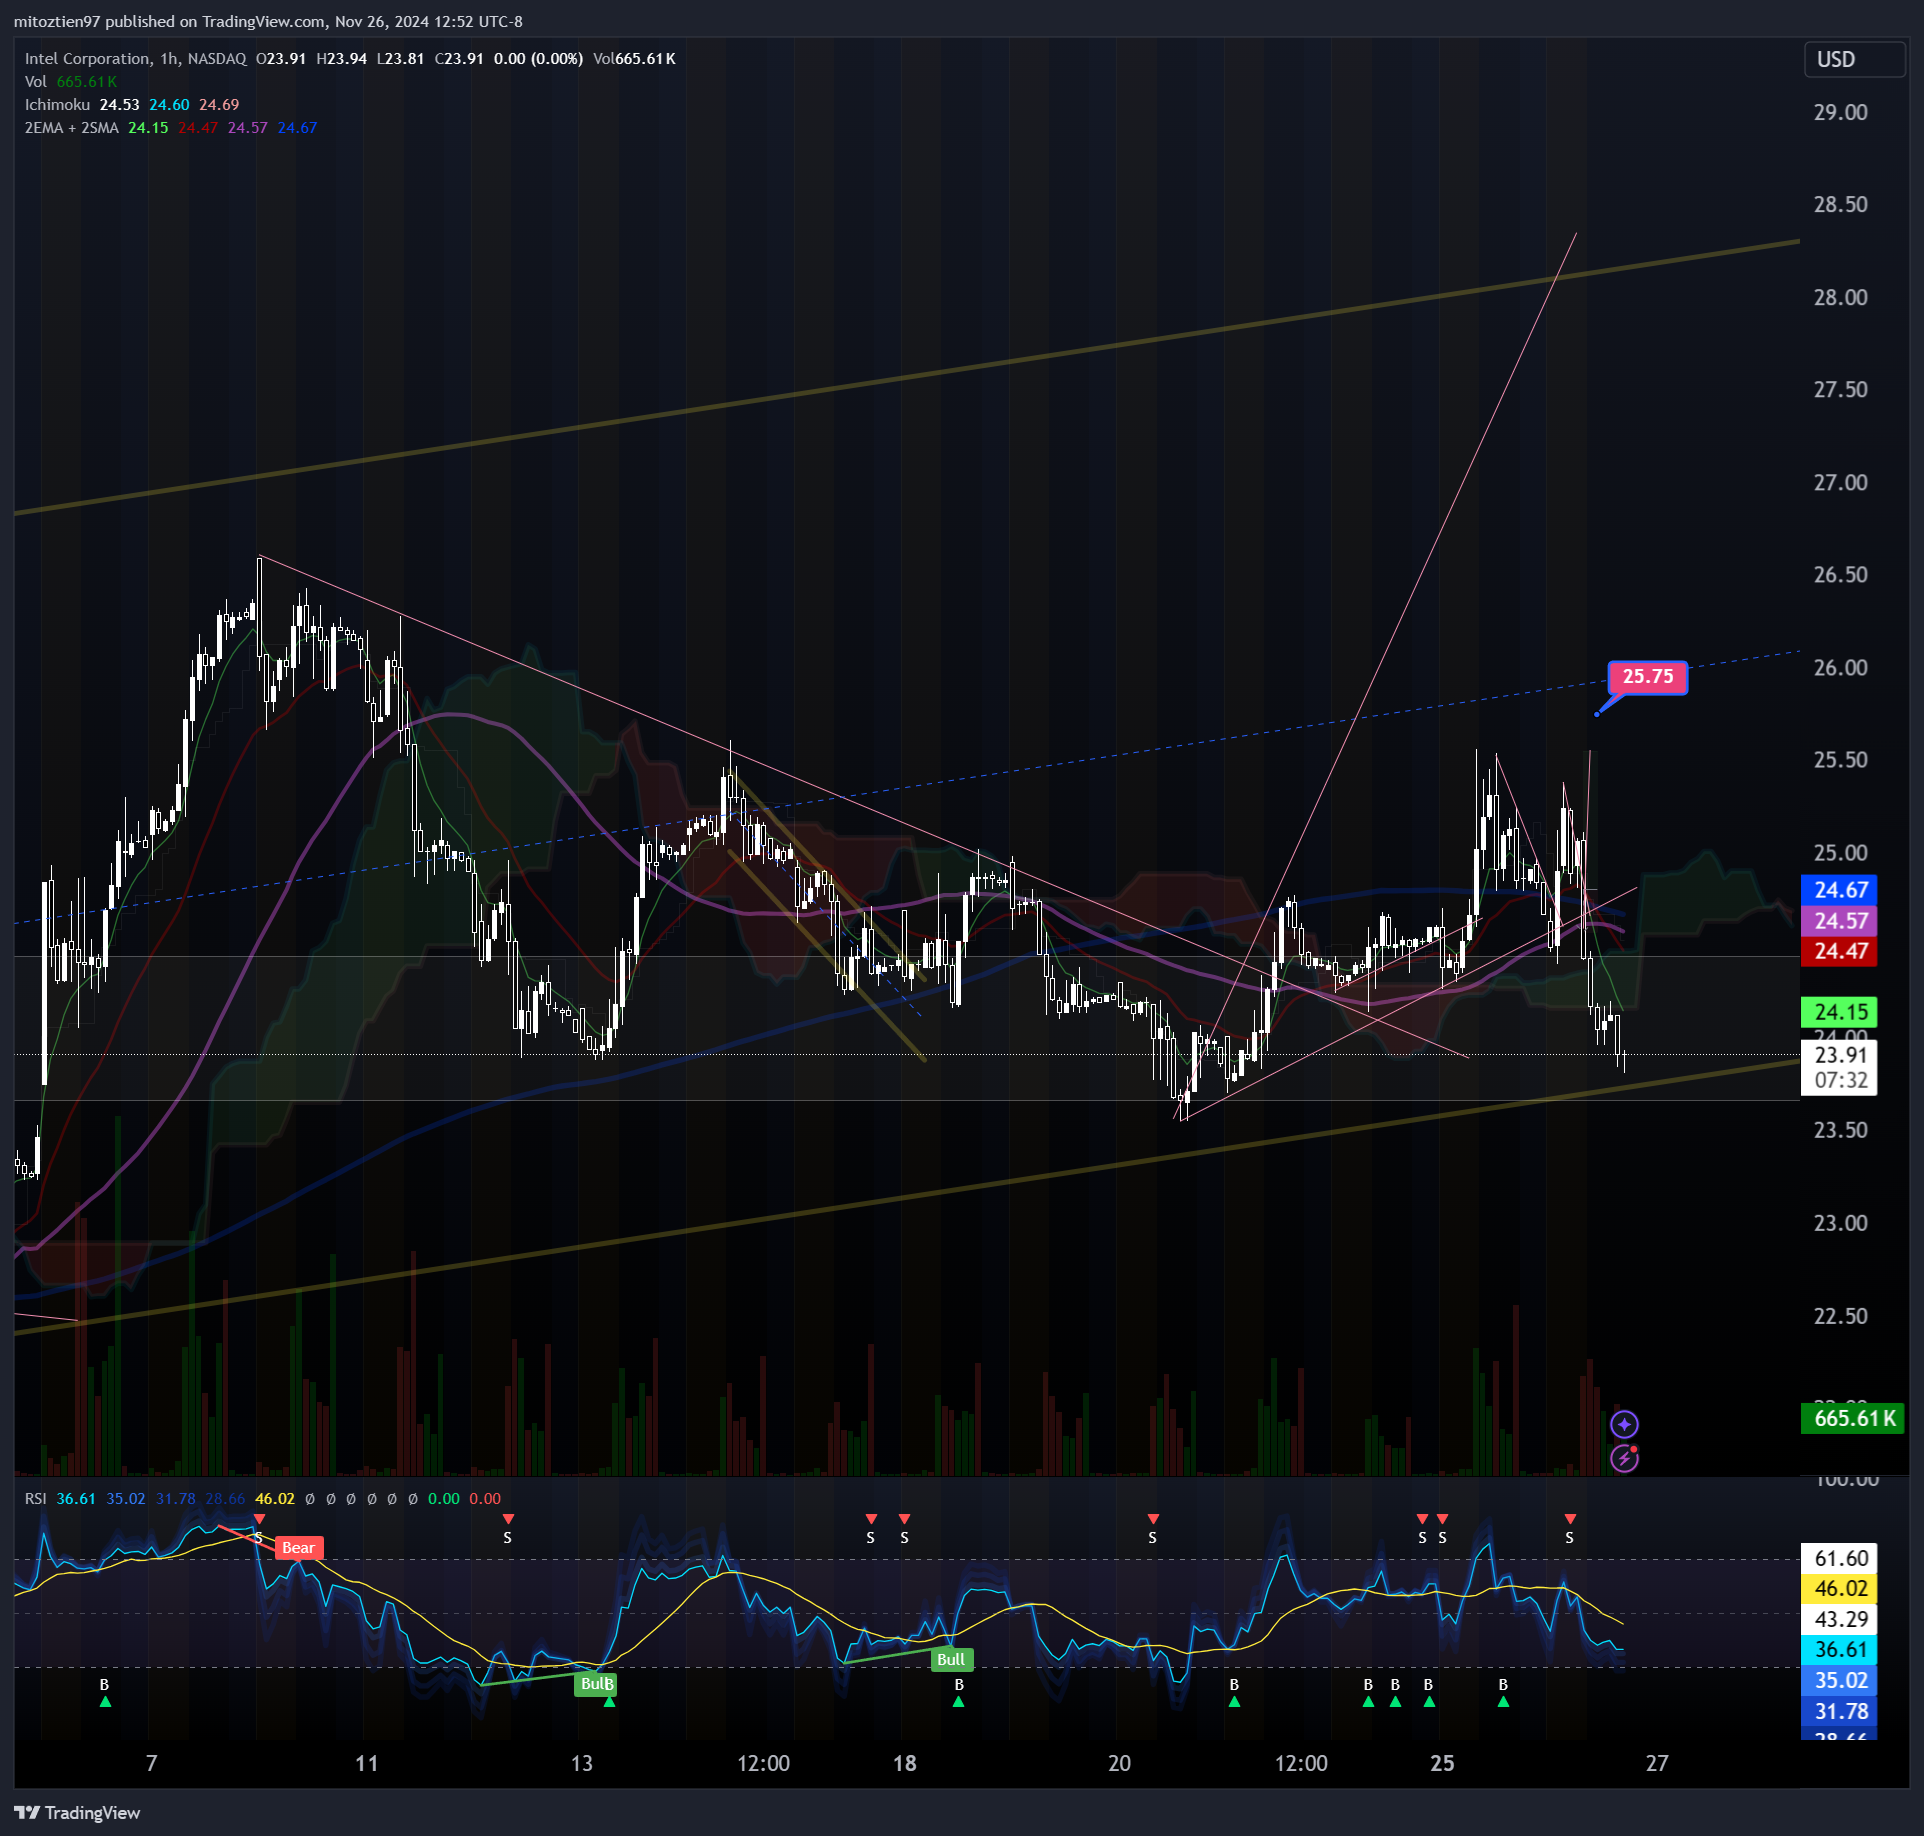Viewport: 1924px width, 1836px height.
Task: Click the 22.50 price scale label
Action: pos(1840,1316)
